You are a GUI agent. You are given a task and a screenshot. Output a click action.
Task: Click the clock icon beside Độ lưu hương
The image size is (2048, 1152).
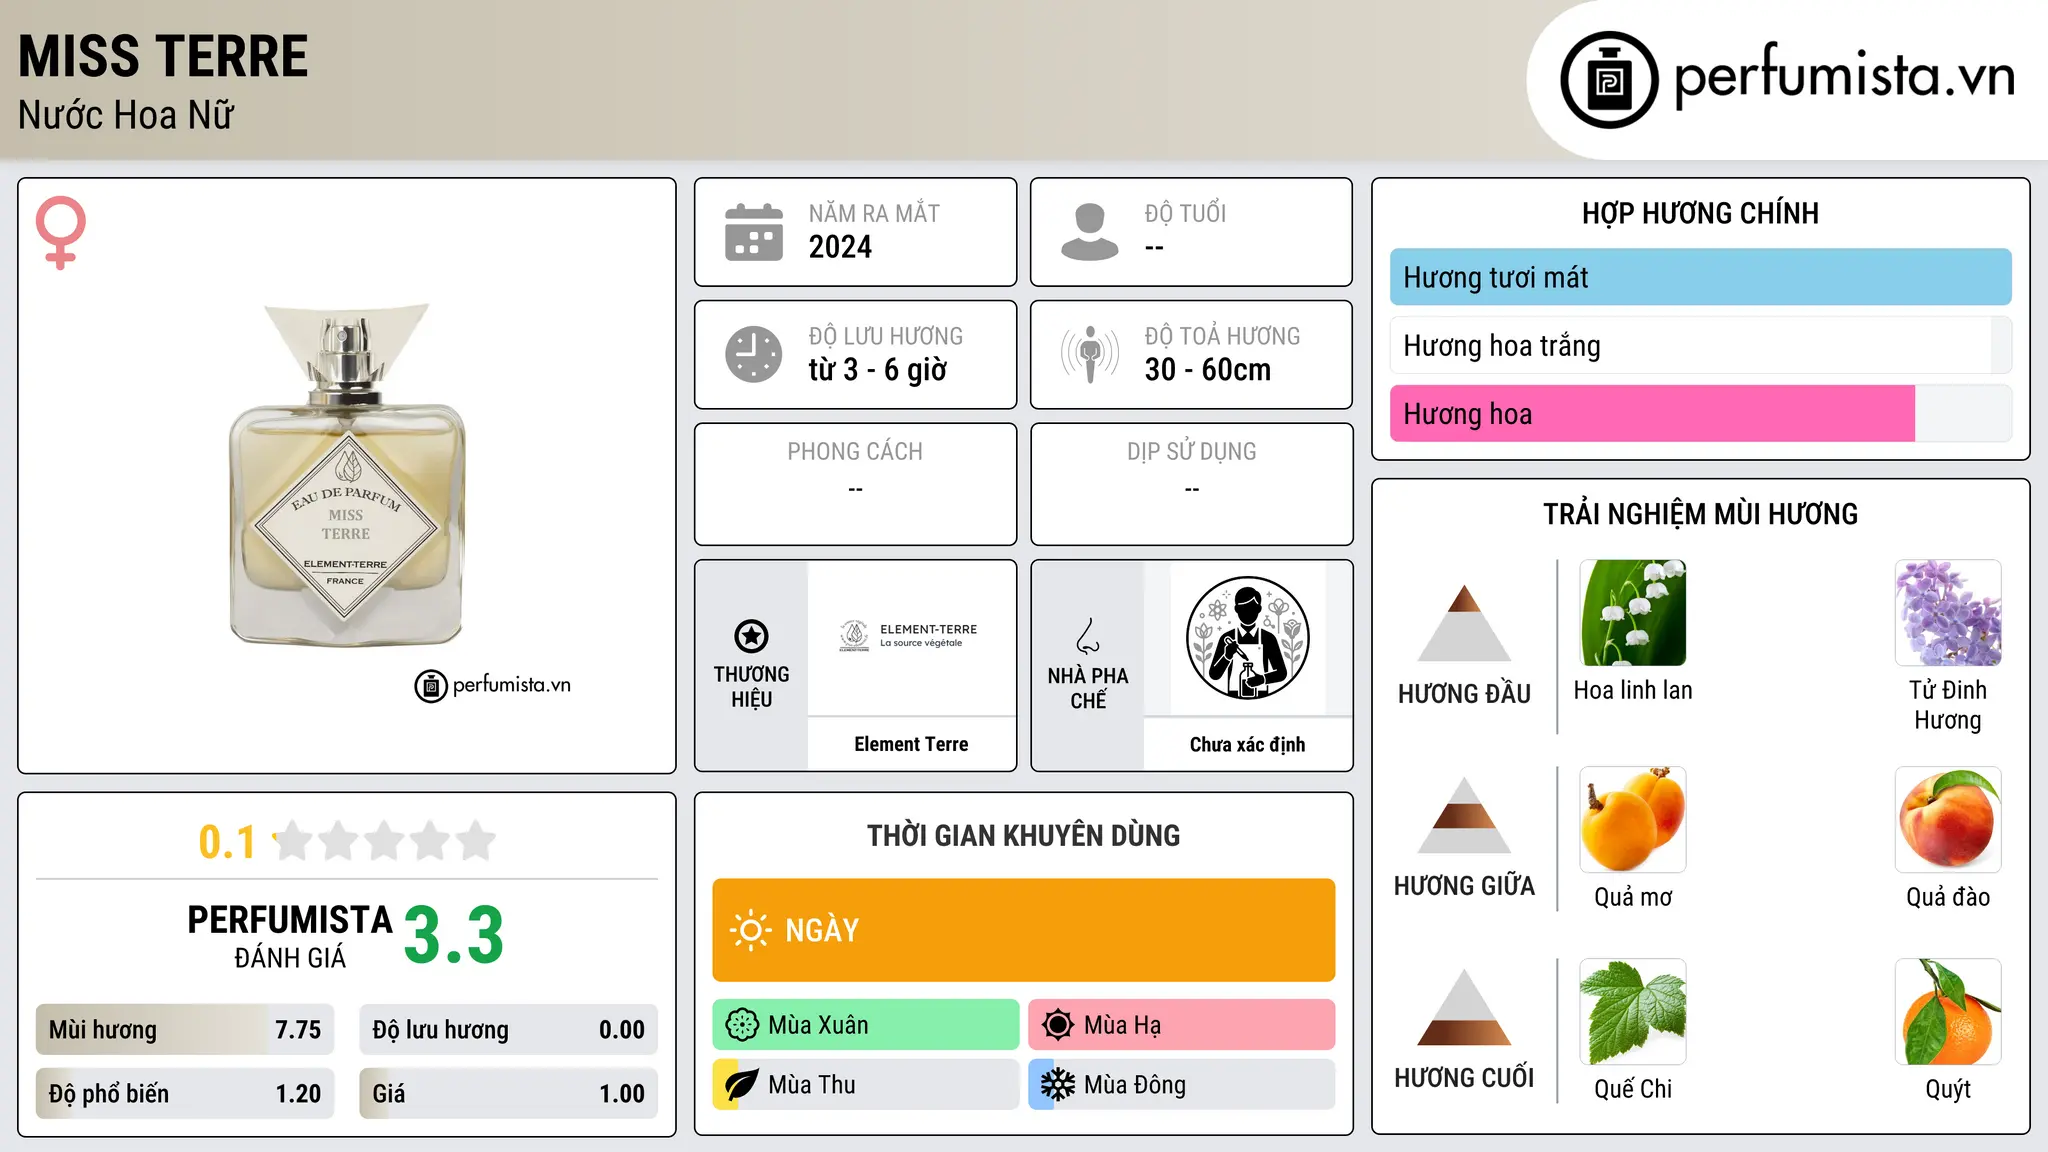754,354
